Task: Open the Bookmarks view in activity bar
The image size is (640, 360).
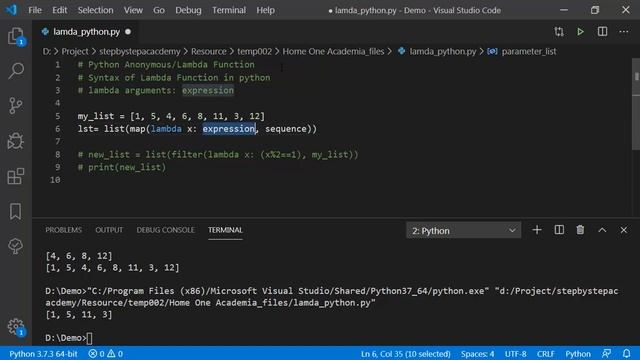Action: tap(16, 211)
